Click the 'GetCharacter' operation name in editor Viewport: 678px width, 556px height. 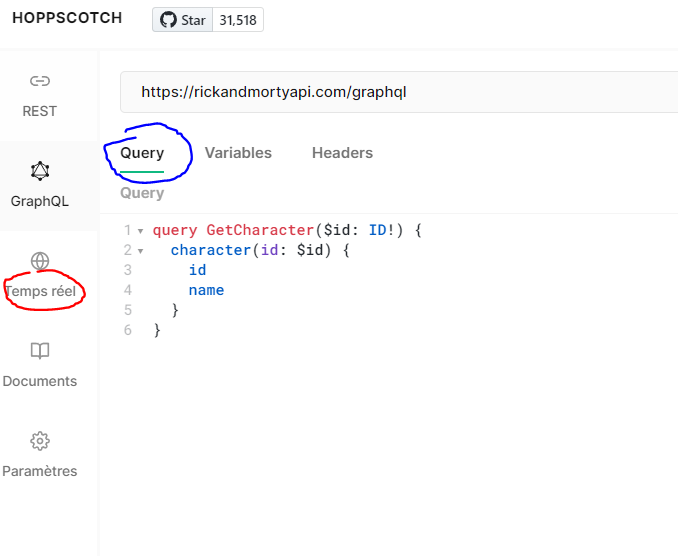tap(260, 230)
